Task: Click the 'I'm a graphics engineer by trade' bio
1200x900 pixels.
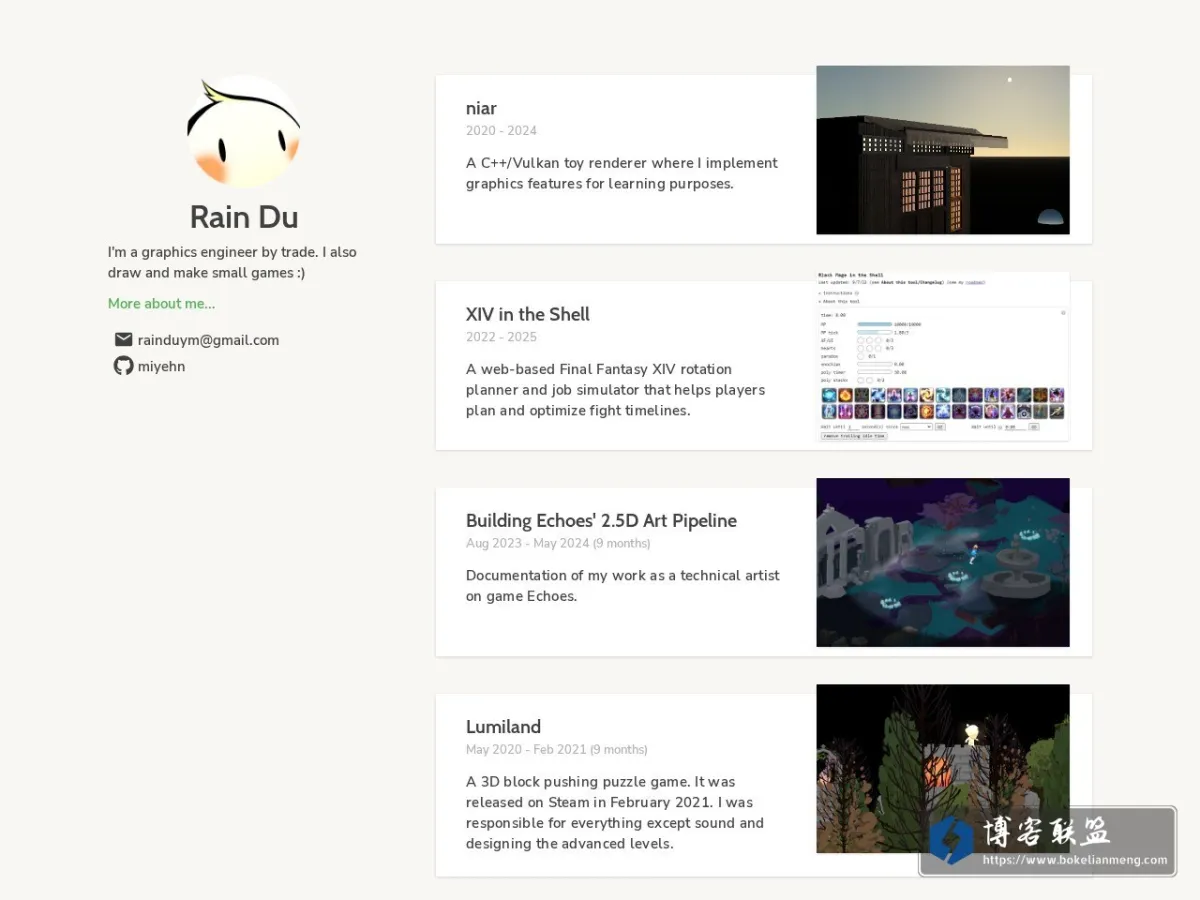Action: click(232, 262)
